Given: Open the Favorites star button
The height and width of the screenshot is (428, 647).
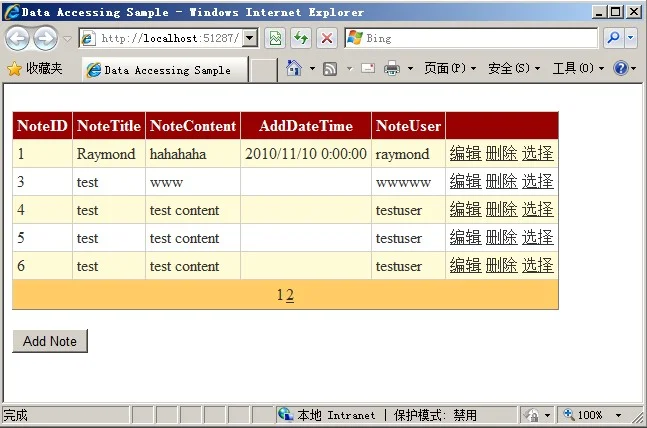Looking at the screenshot, I should click(35, 68).
